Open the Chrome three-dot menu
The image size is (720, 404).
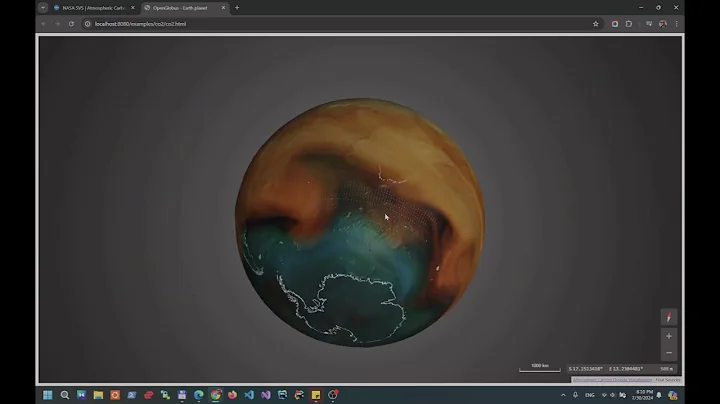click(676, 24)
